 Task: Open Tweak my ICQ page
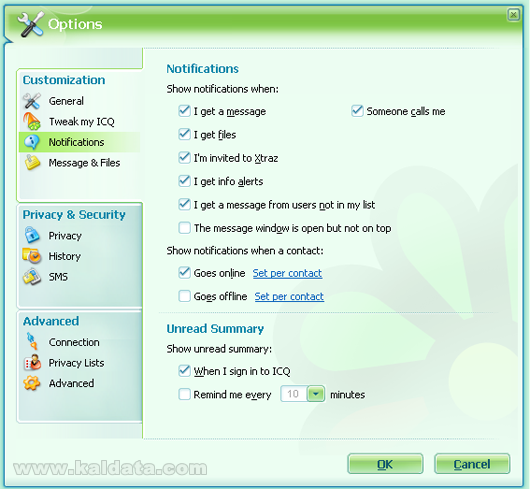coord(81,122)
